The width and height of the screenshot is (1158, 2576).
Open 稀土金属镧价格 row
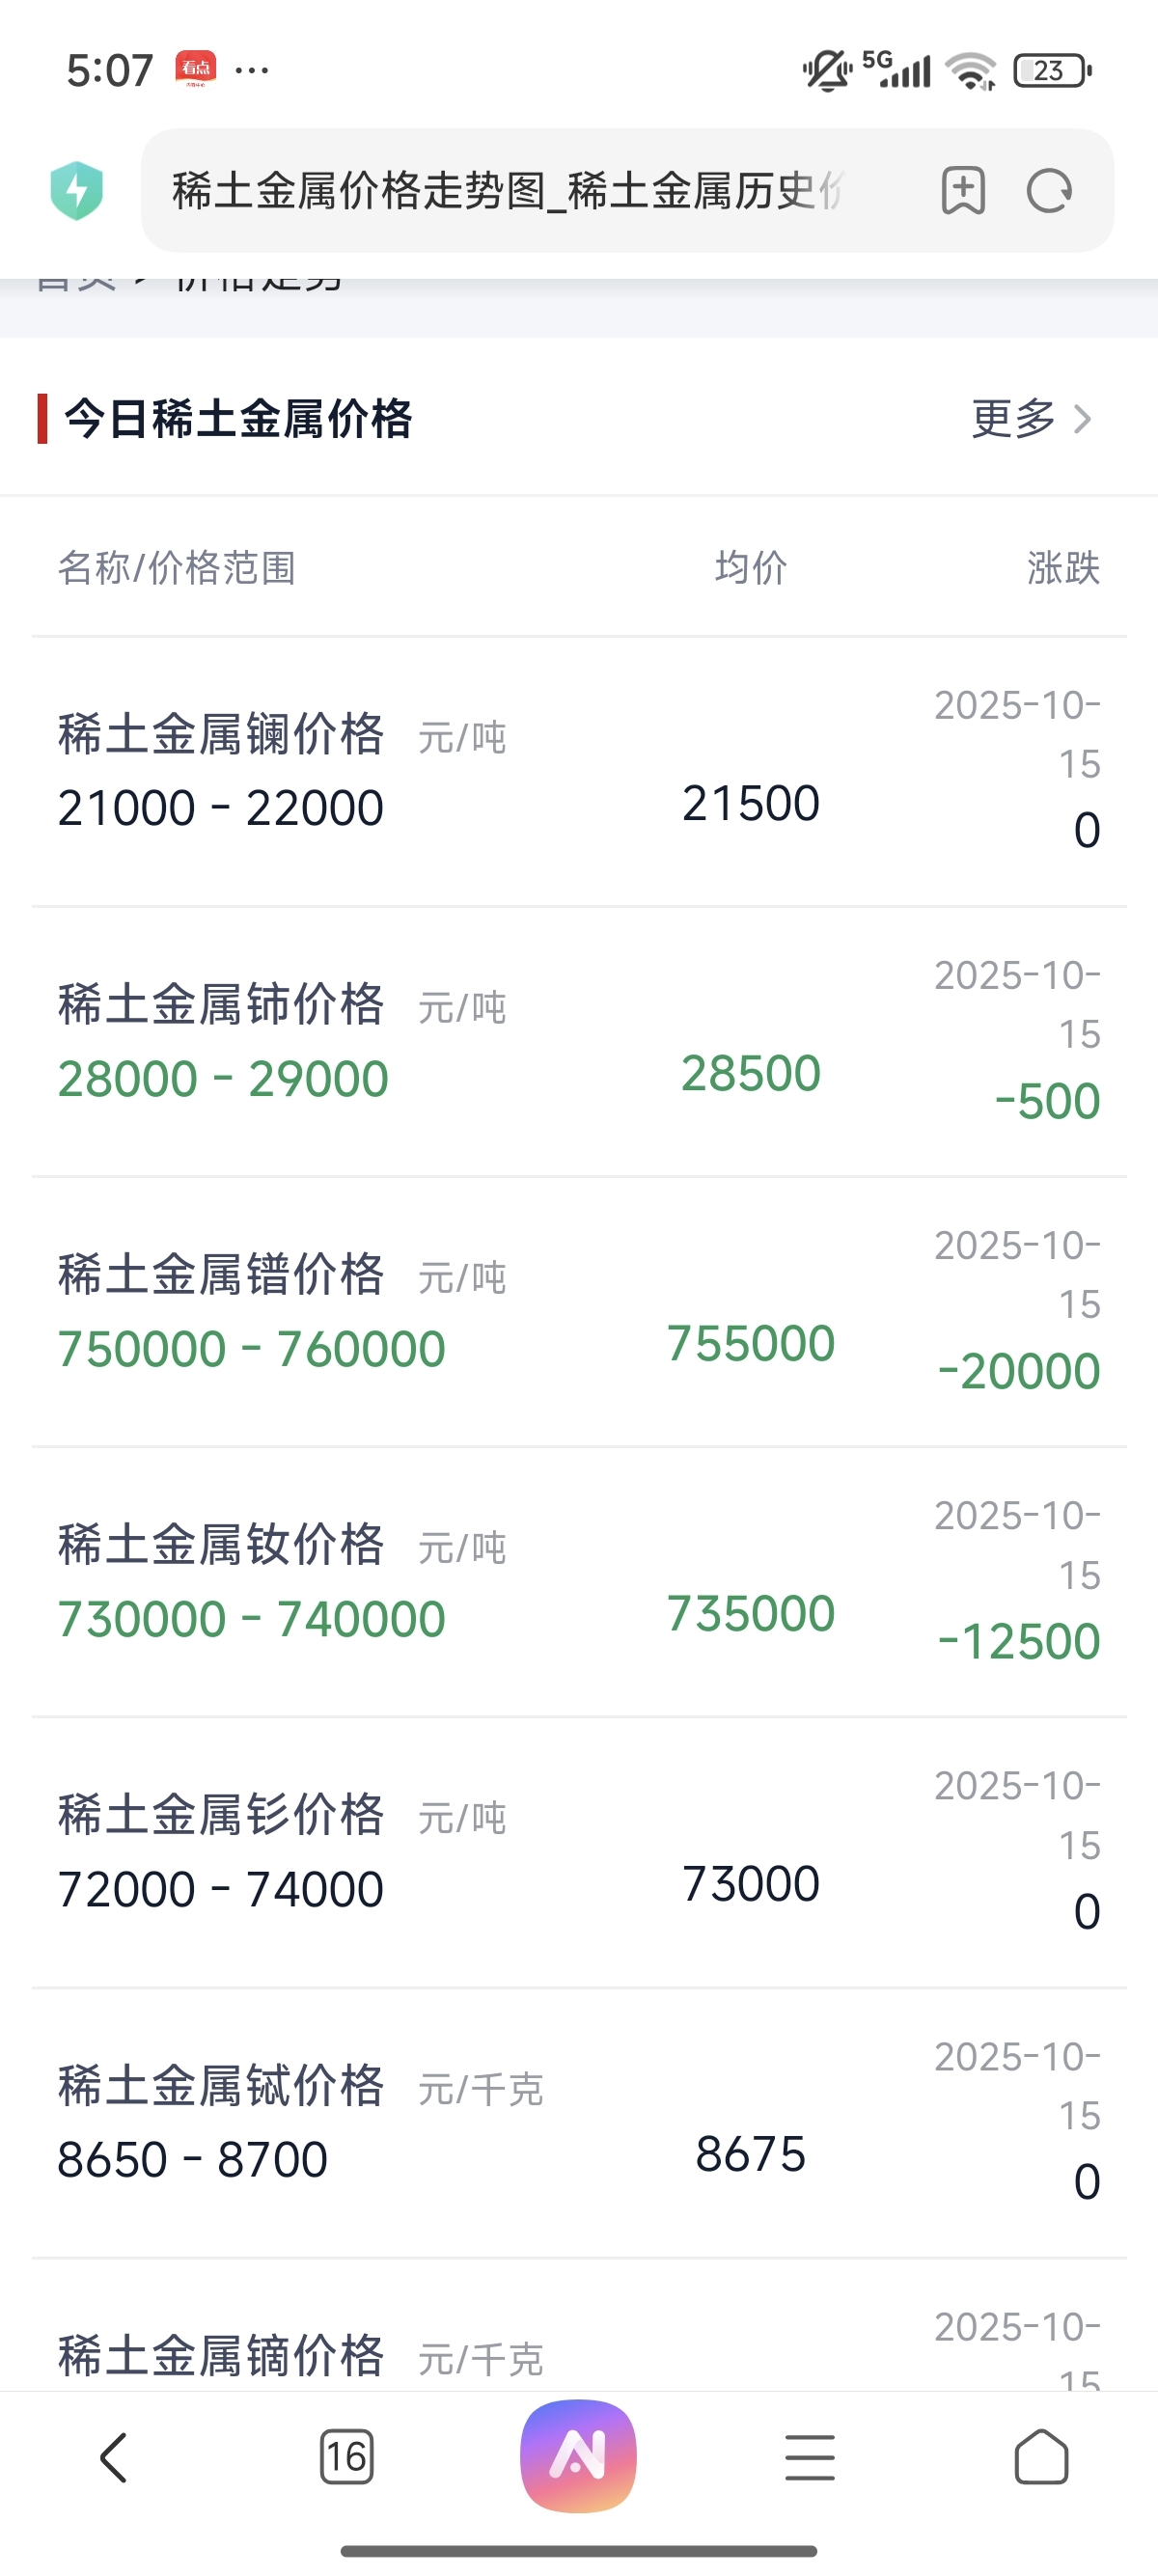[579, 771]
